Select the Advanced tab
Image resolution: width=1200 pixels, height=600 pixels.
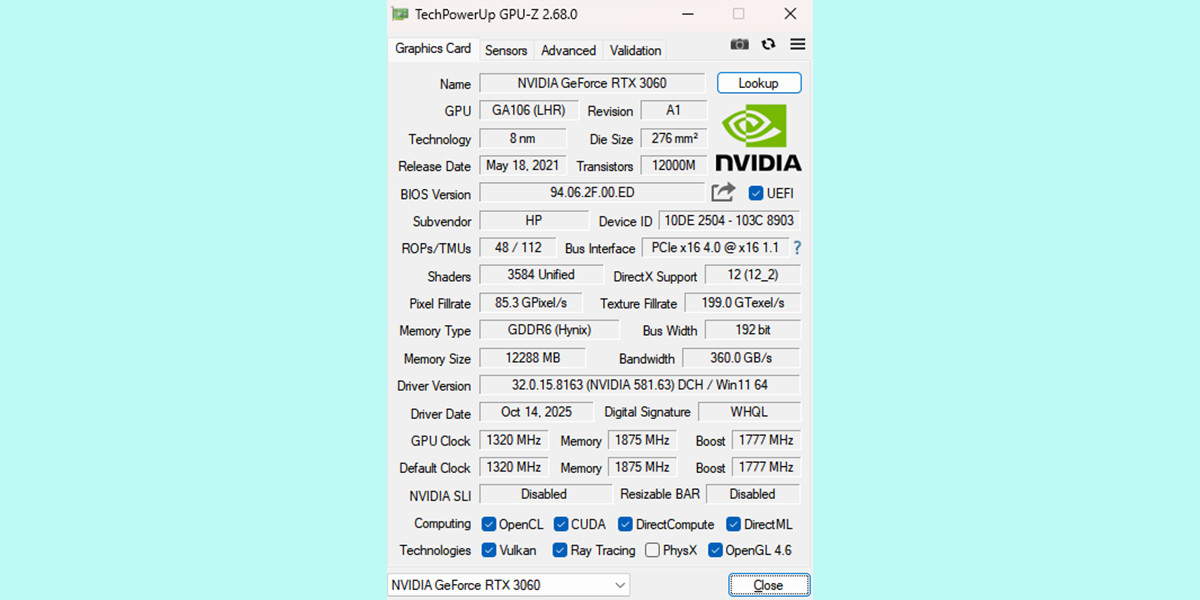(x=568, y=49)
